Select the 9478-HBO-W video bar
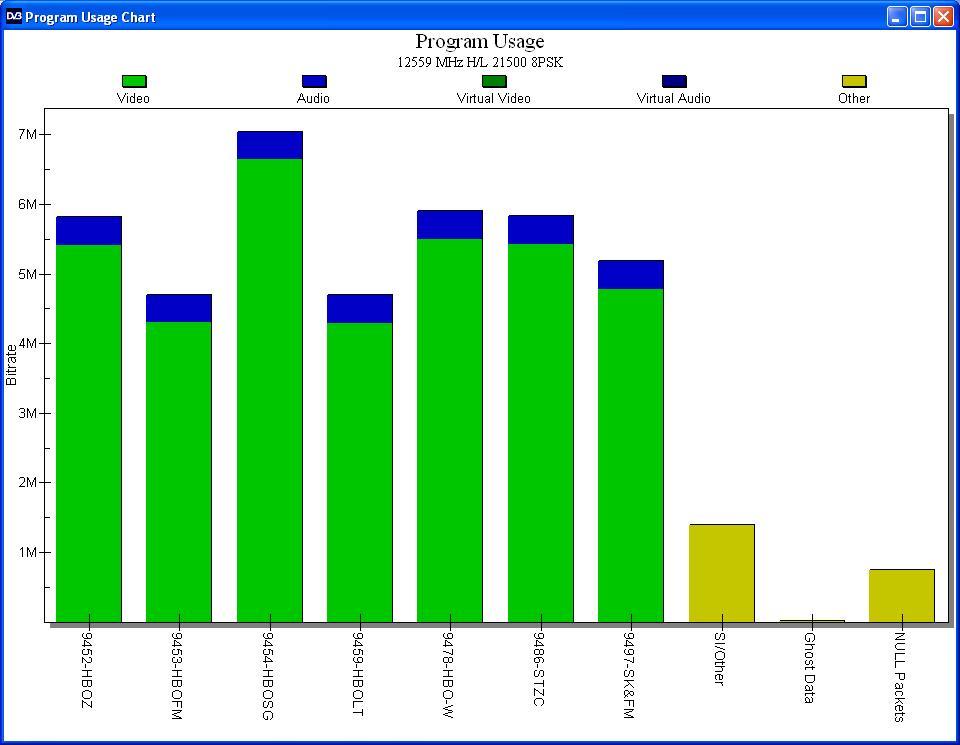960x745 pixels. pyautogui.click(x=450, y=430)
